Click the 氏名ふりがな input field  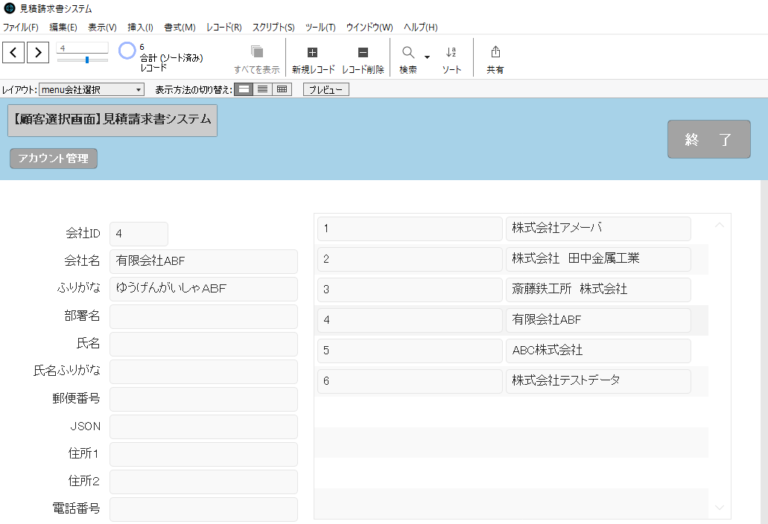(203, 371)
